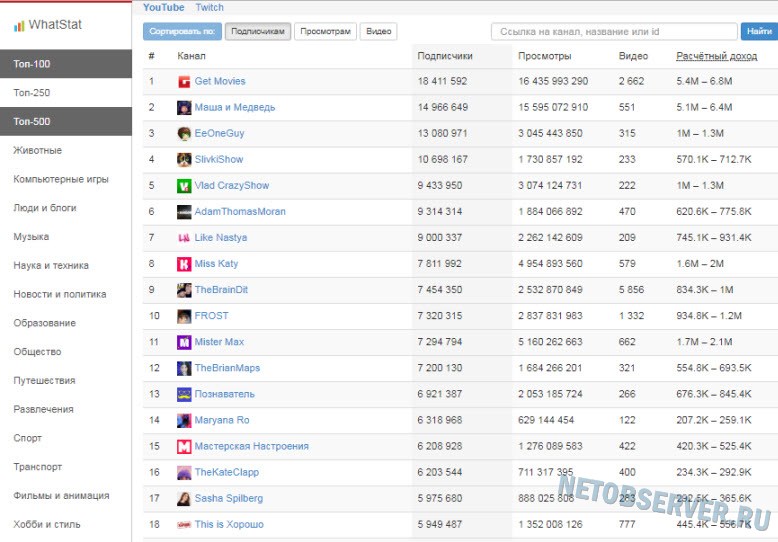The image size is (778, 542).
Task: Sort the list by Просмотрам
Action: click(325, 31)
